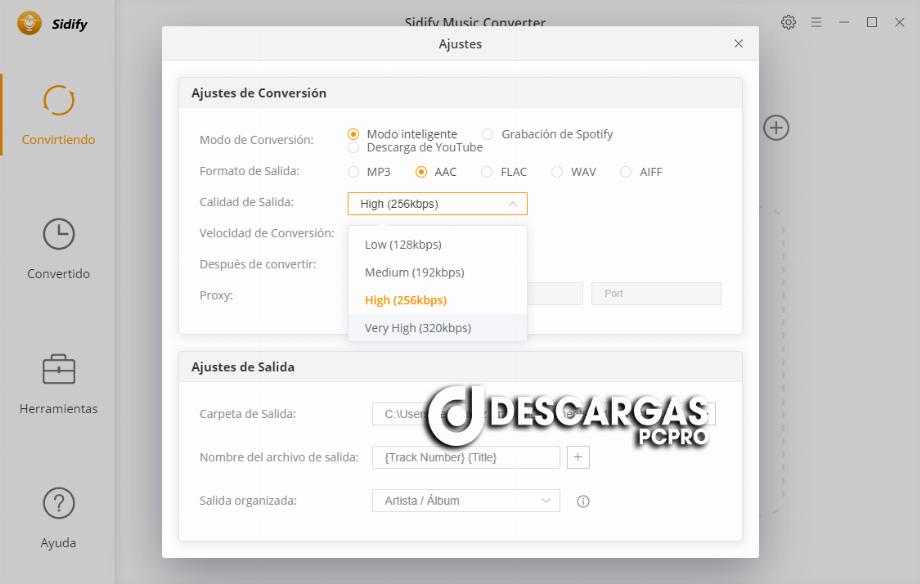Add tag with plus button next to filename
The height and width of the screenshot is (584, 920).
coord(578,457)
